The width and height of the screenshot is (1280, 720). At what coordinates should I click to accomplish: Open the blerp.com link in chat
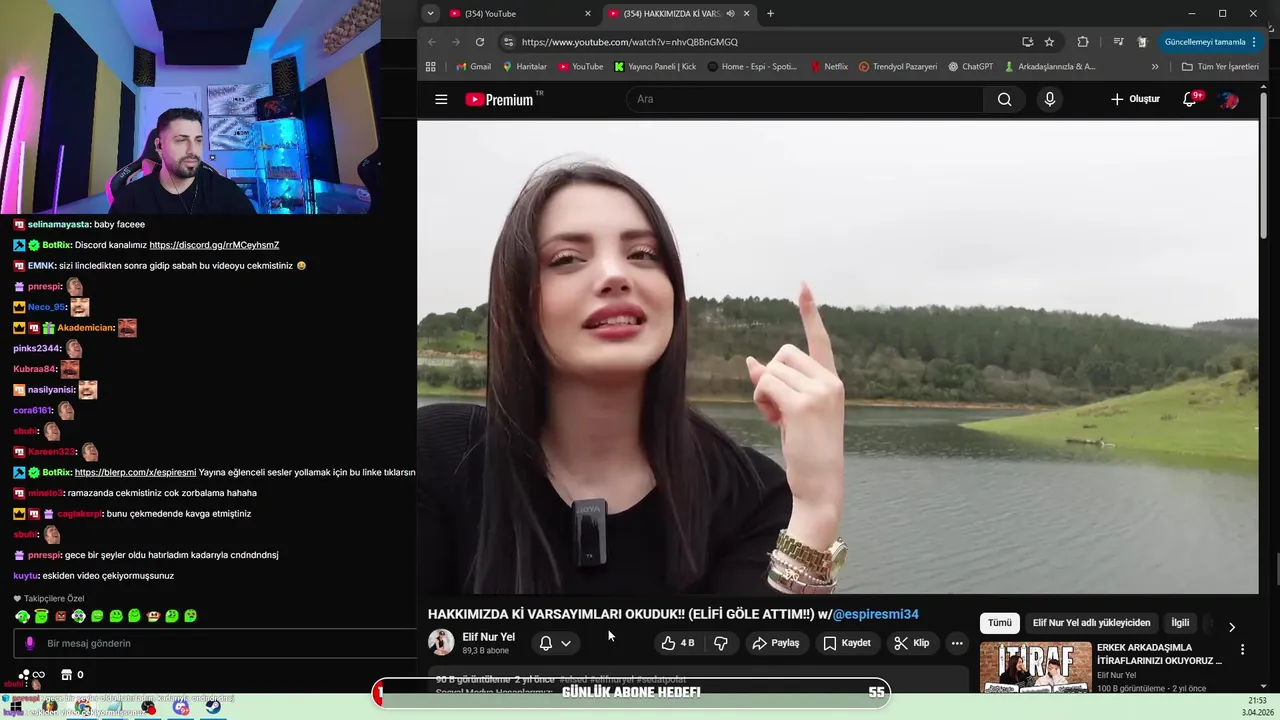tap(135, 472)
